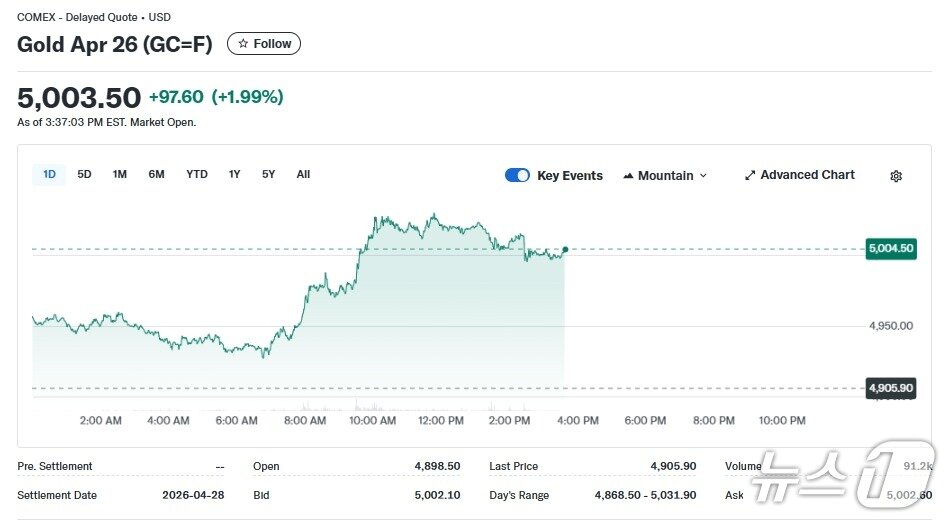Click the green endpoint dot on chart
This screenshot has height=522, width=949.
[565, 249]
